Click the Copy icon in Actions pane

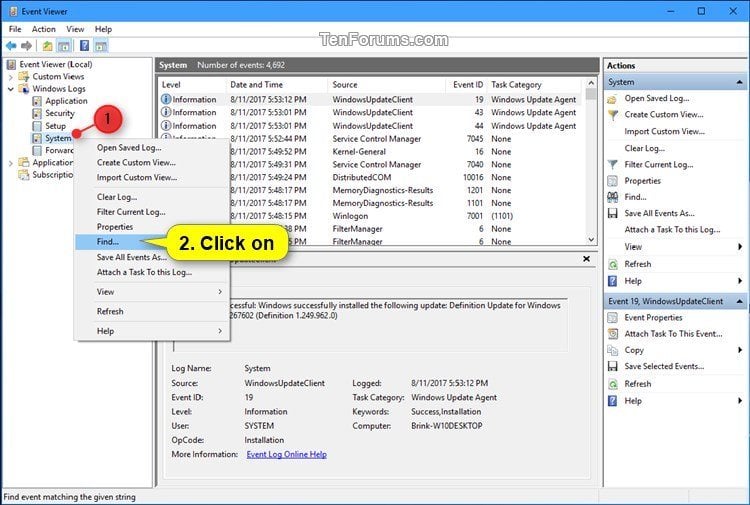pos(613,350)
